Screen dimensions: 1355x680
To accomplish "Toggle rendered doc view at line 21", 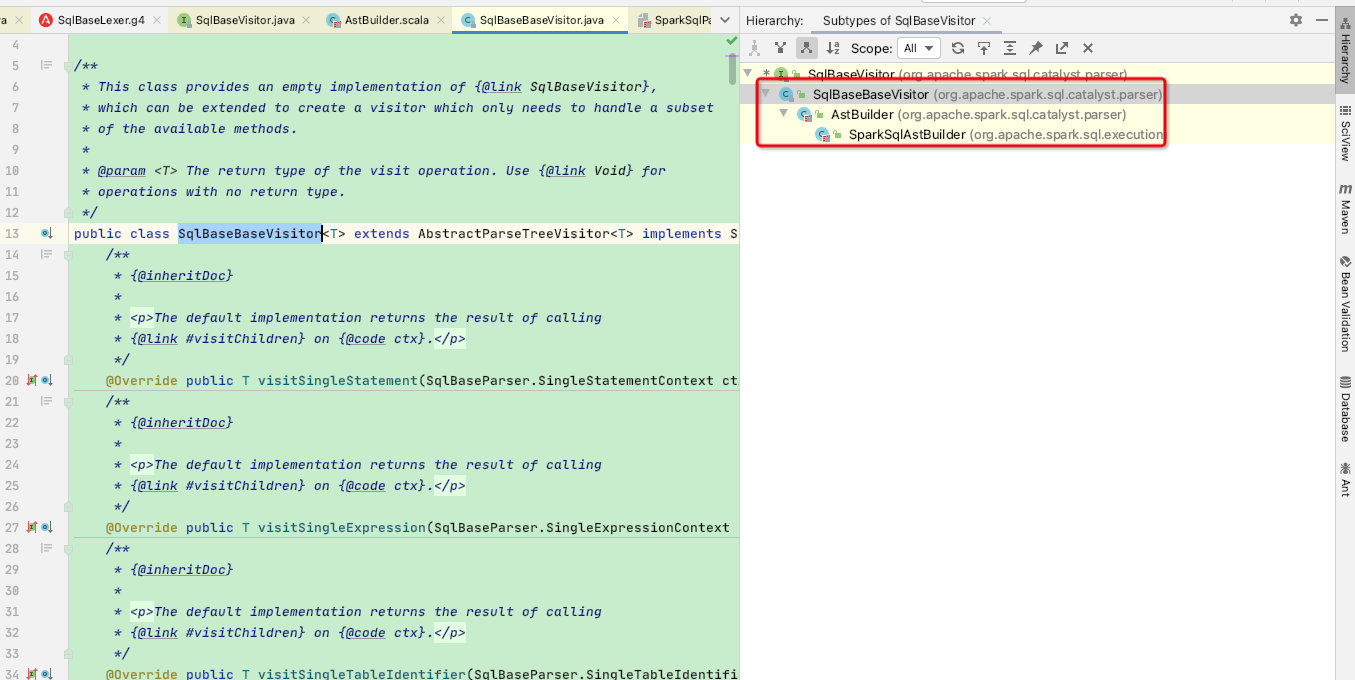I will (46, 401).
